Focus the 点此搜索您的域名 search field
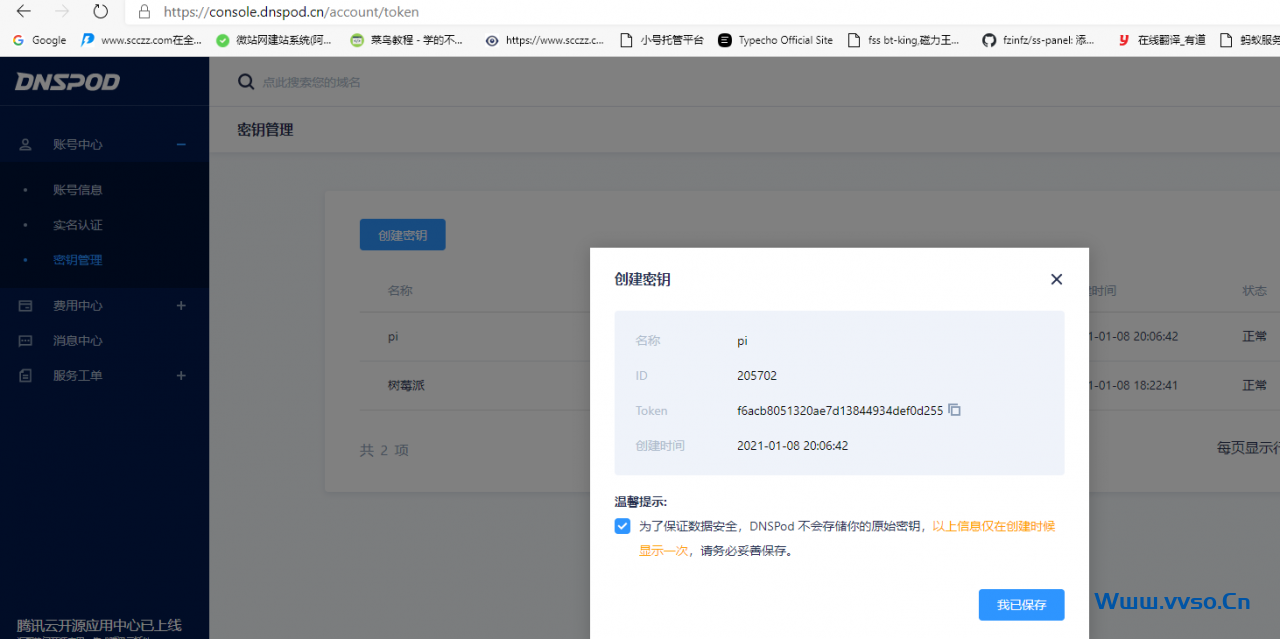The image size is (1280, 639). point(311,82)
